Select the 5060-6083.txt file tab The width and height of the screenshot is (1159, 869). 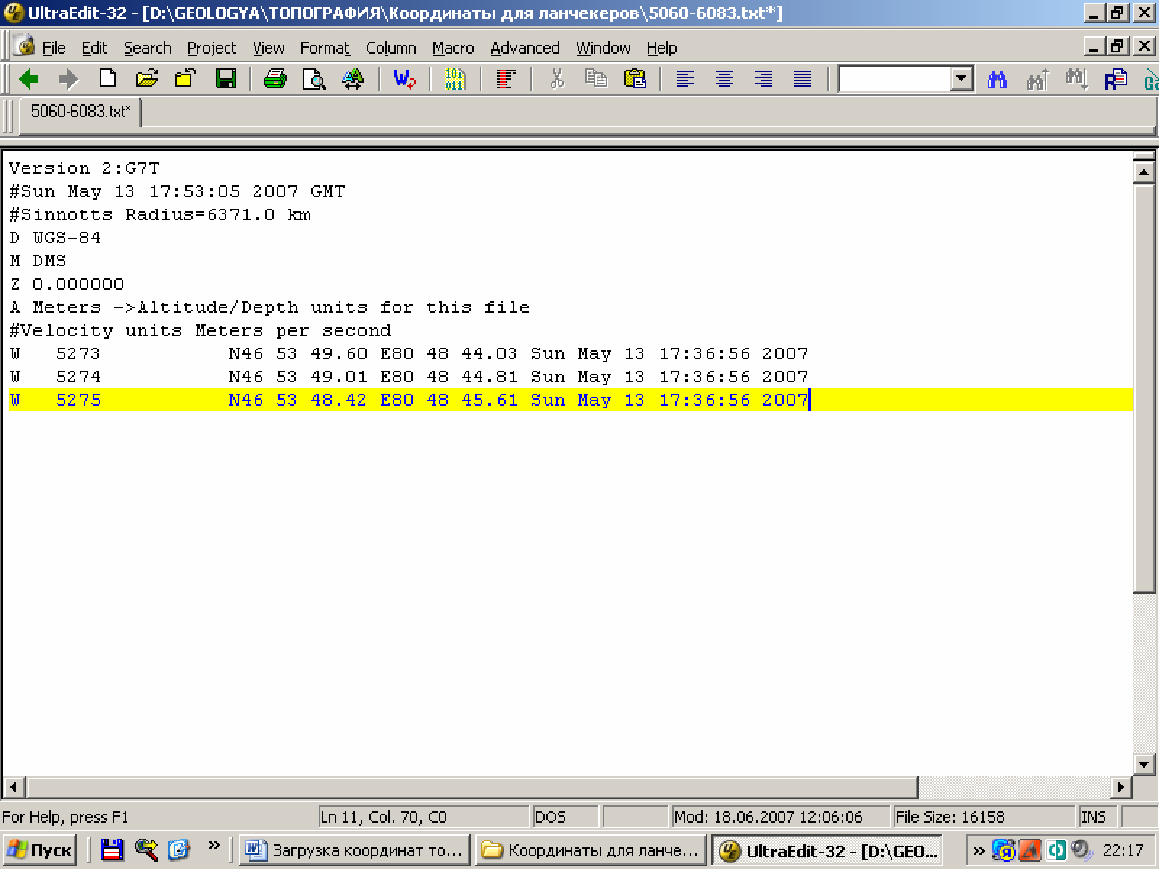point(80,112)
